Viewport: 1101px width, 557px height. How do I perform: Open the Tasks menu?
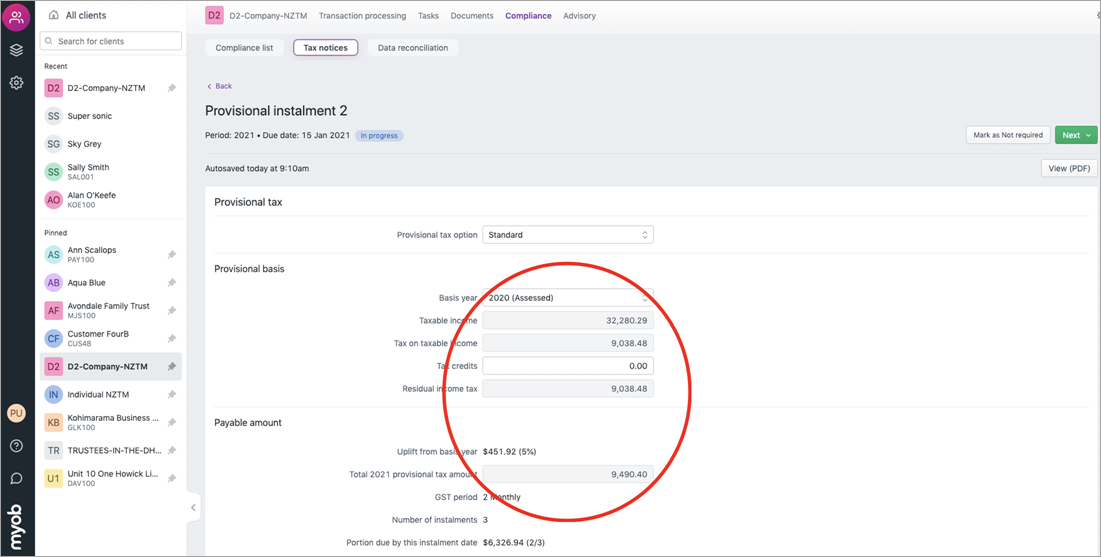pos(428,15)
